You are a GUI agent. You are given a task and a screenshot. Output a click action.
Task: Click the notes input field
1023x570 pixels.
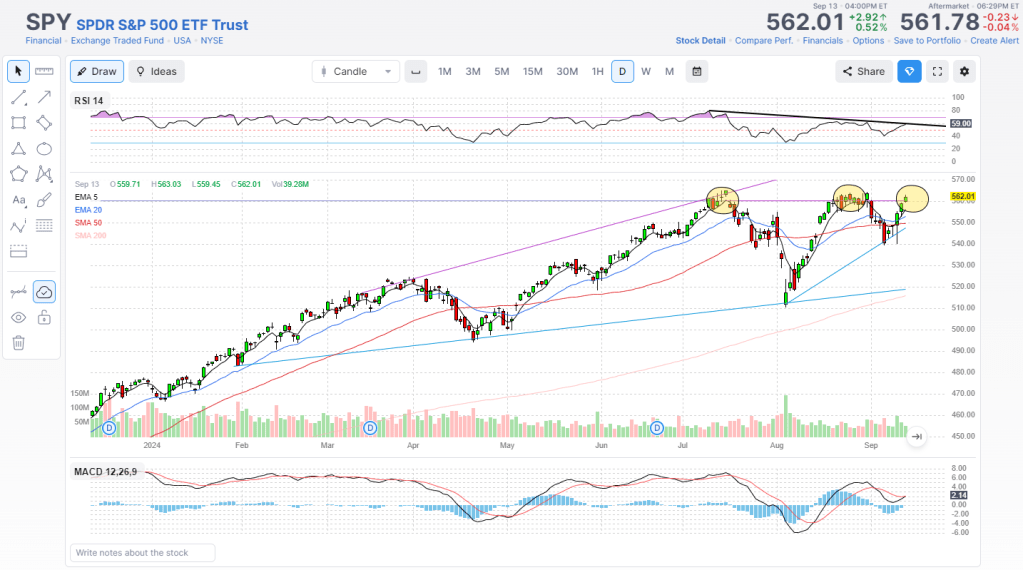143,552
